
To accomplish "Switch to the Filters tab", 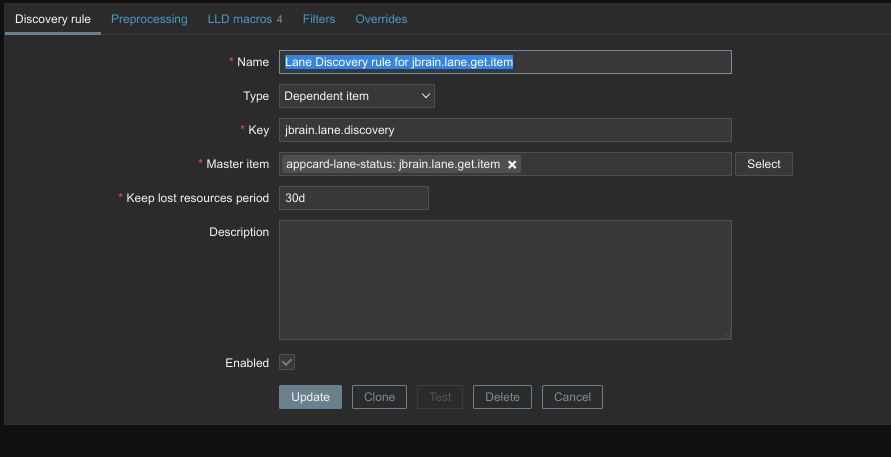I will 319,19.
